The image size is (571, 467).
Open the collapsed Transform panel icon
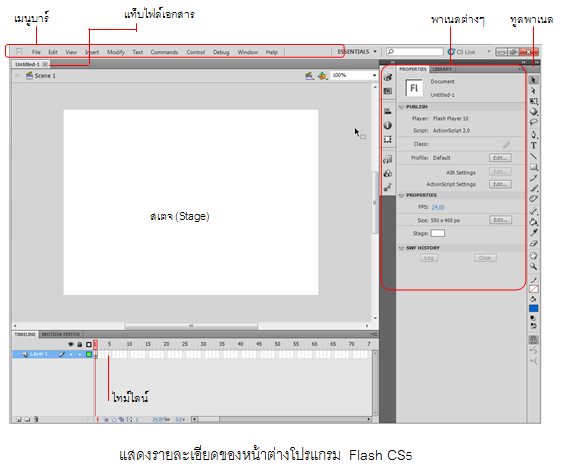tap(388, 140)
